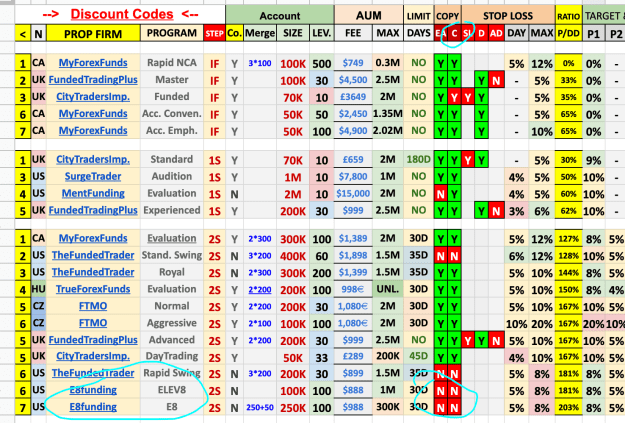Open the SurgeTrader link
Screen dimensions: 625x423
pos(93,177)
